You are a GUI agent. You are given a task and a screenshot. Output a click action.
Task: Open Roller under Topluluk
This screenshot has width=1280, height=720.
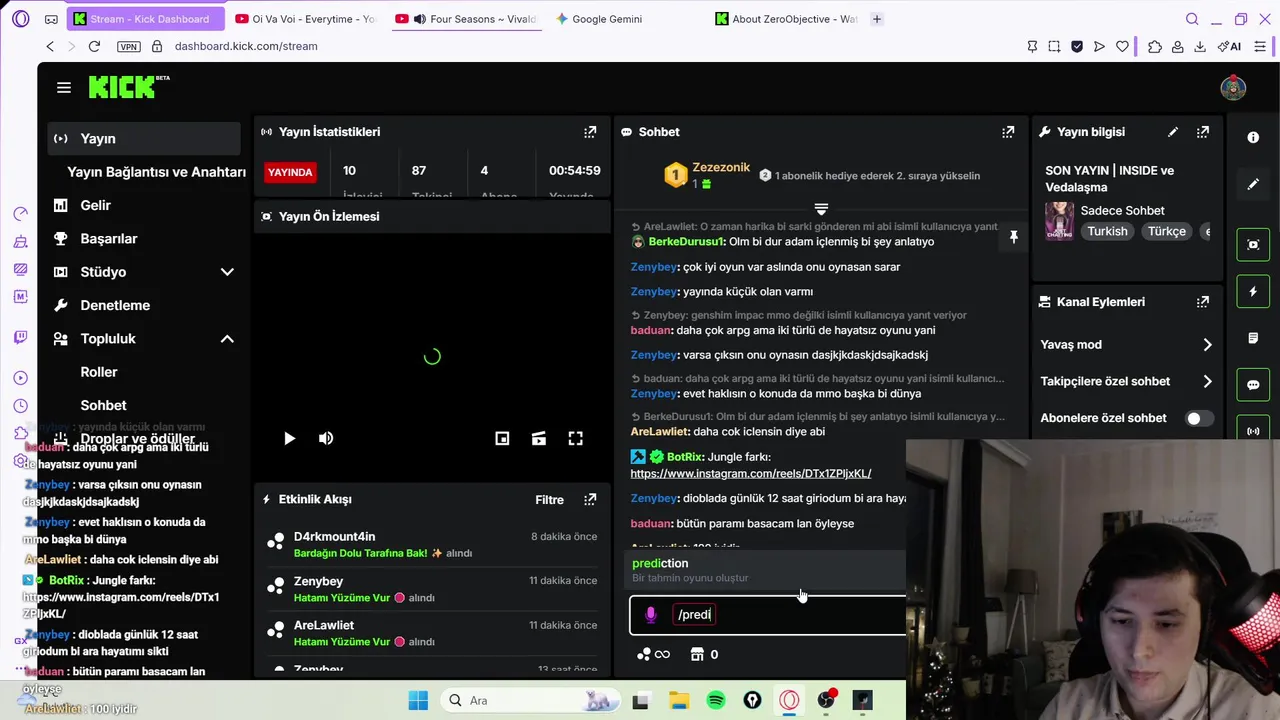(x=99, y=372)
